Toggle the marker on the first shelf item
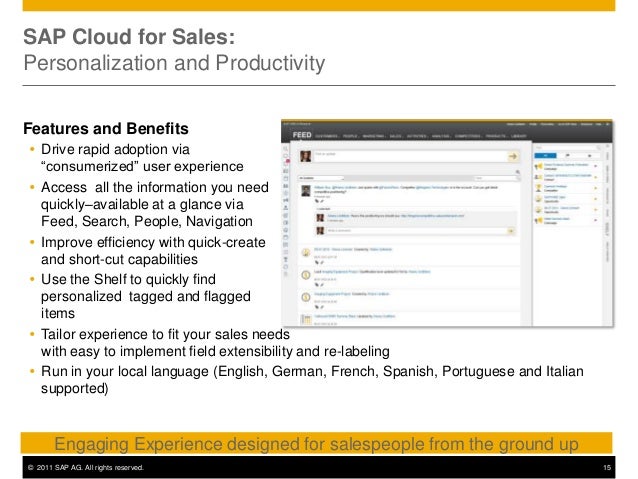638x479 pixels. point(595,166)
